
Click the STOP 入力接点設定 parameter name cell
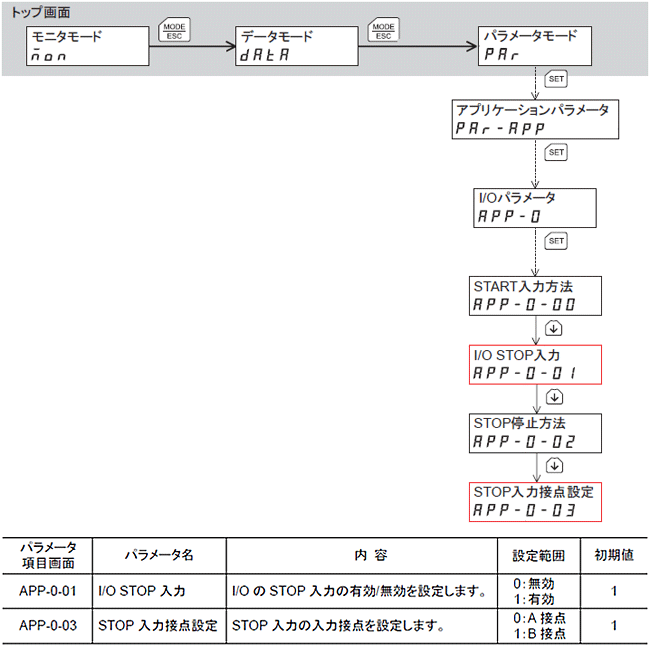(x=158, y=625)
